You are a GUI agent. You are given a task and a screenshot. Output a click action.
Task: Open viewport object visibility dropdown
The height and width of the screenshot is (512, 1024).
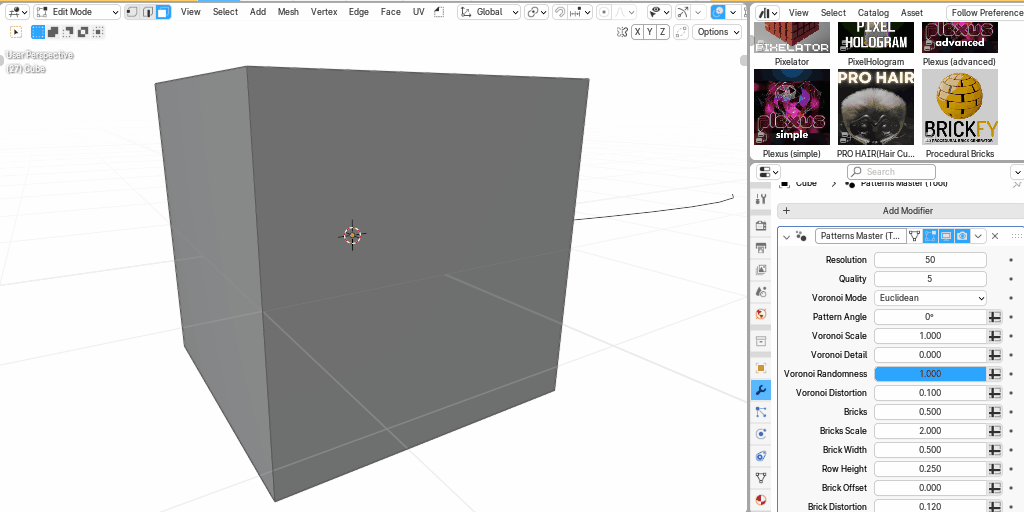[x=659, y=12]
